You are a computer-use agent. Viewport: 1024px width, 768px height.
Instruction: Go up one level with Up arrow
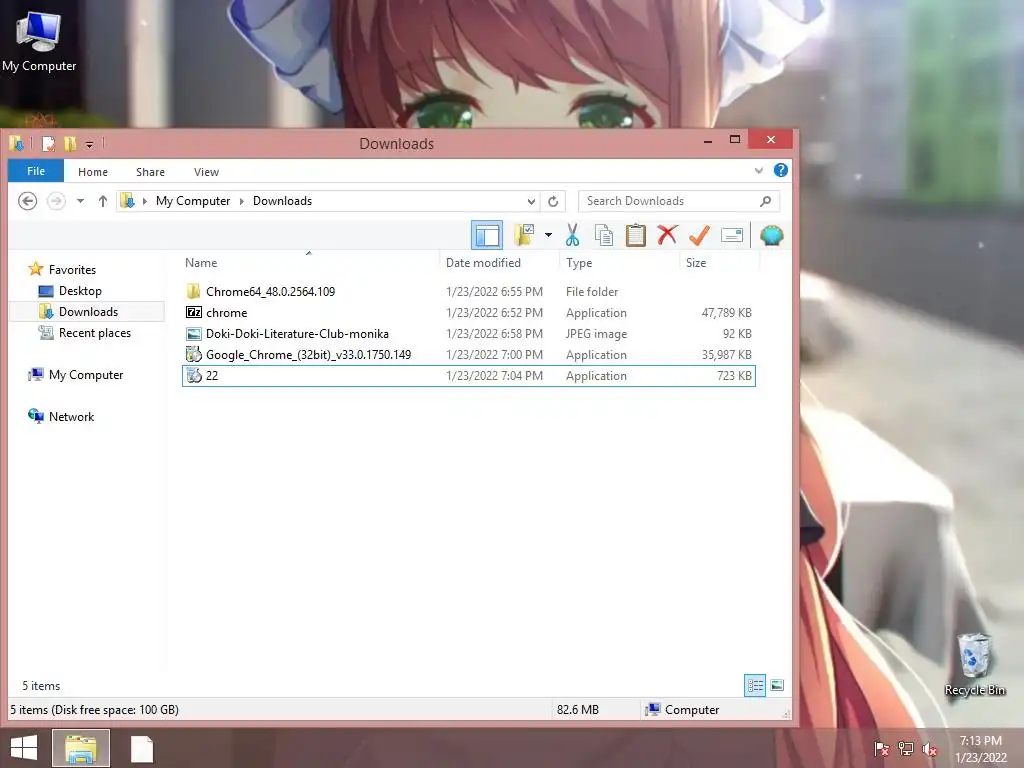click(x=103, y=201)
